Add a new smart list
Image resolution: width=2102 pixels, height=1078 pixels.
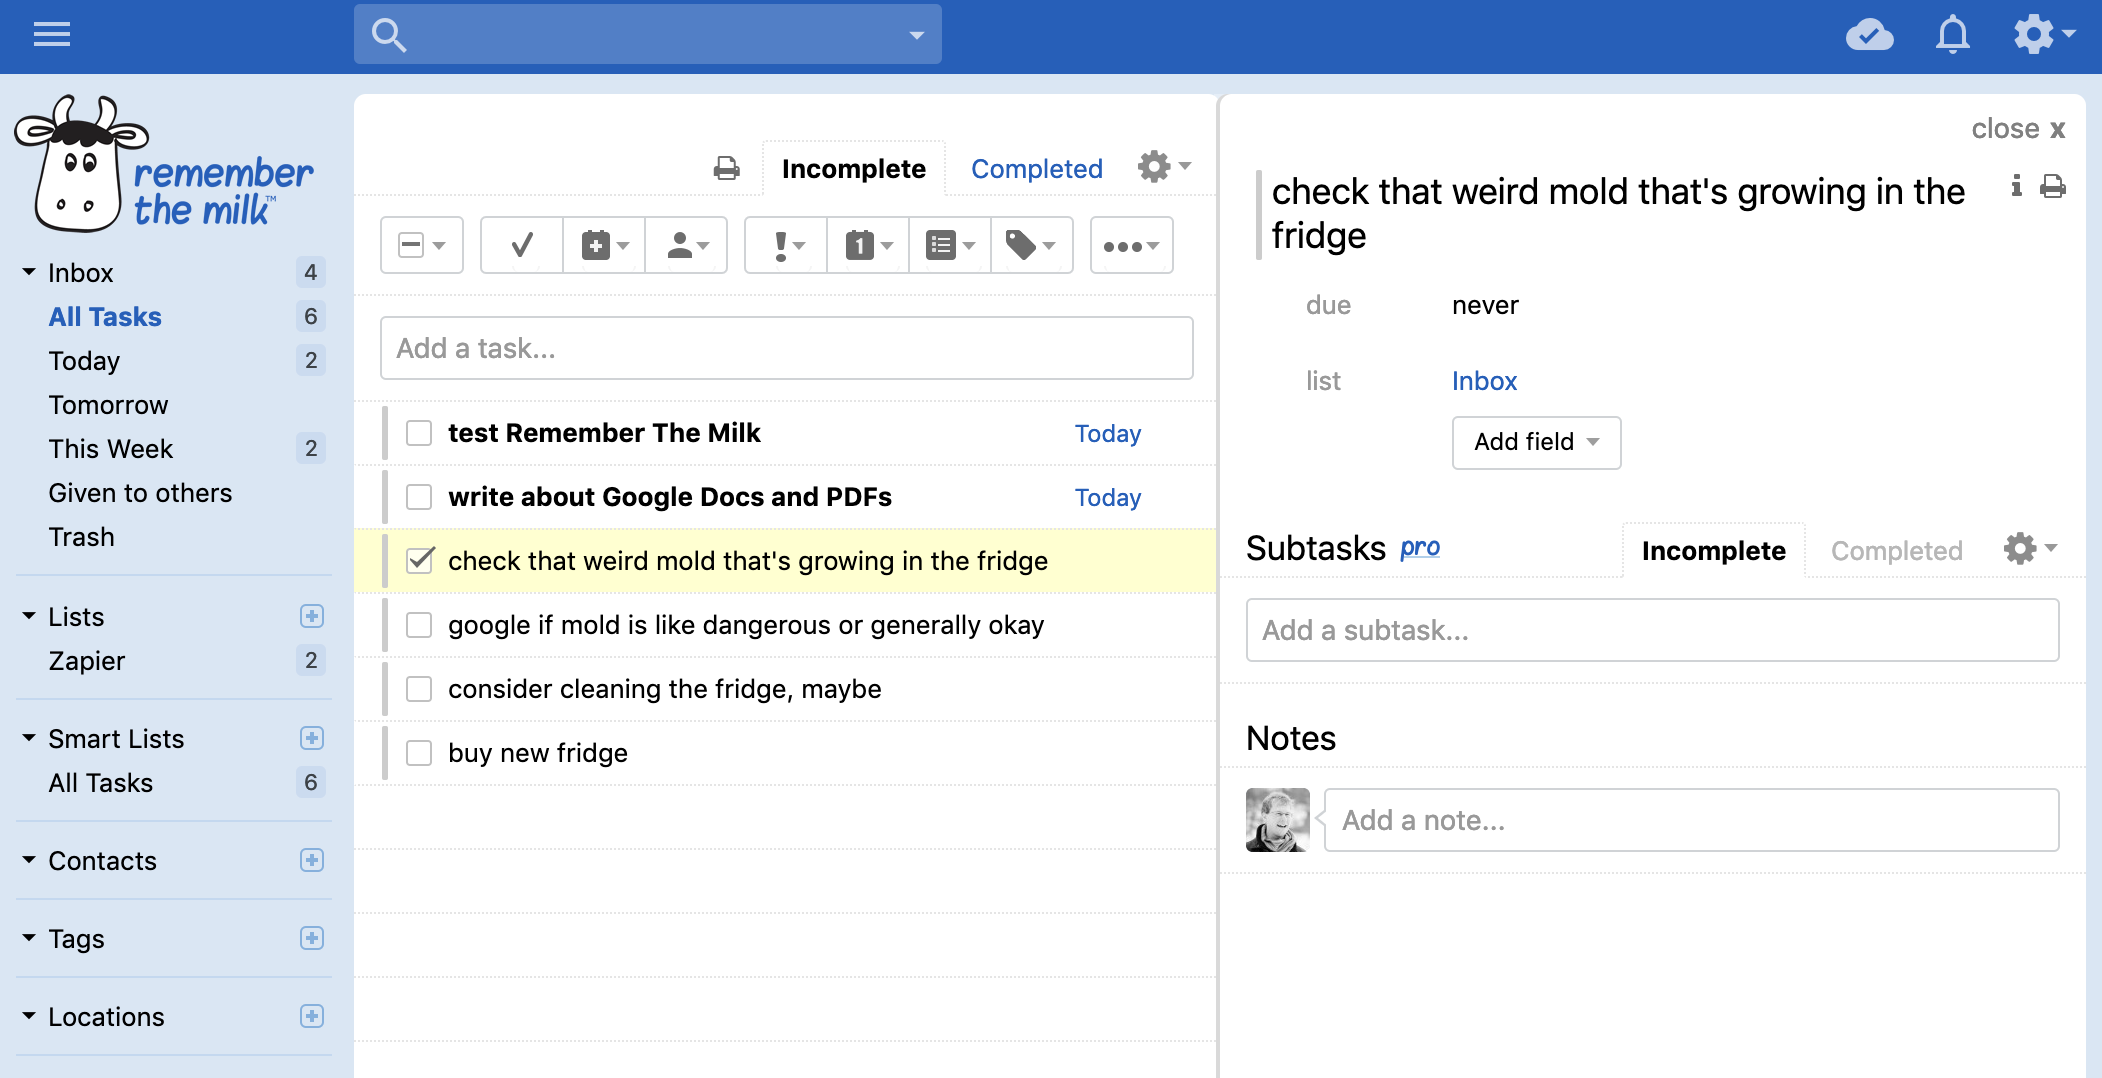pyautogui.click(x=312, y=738)
